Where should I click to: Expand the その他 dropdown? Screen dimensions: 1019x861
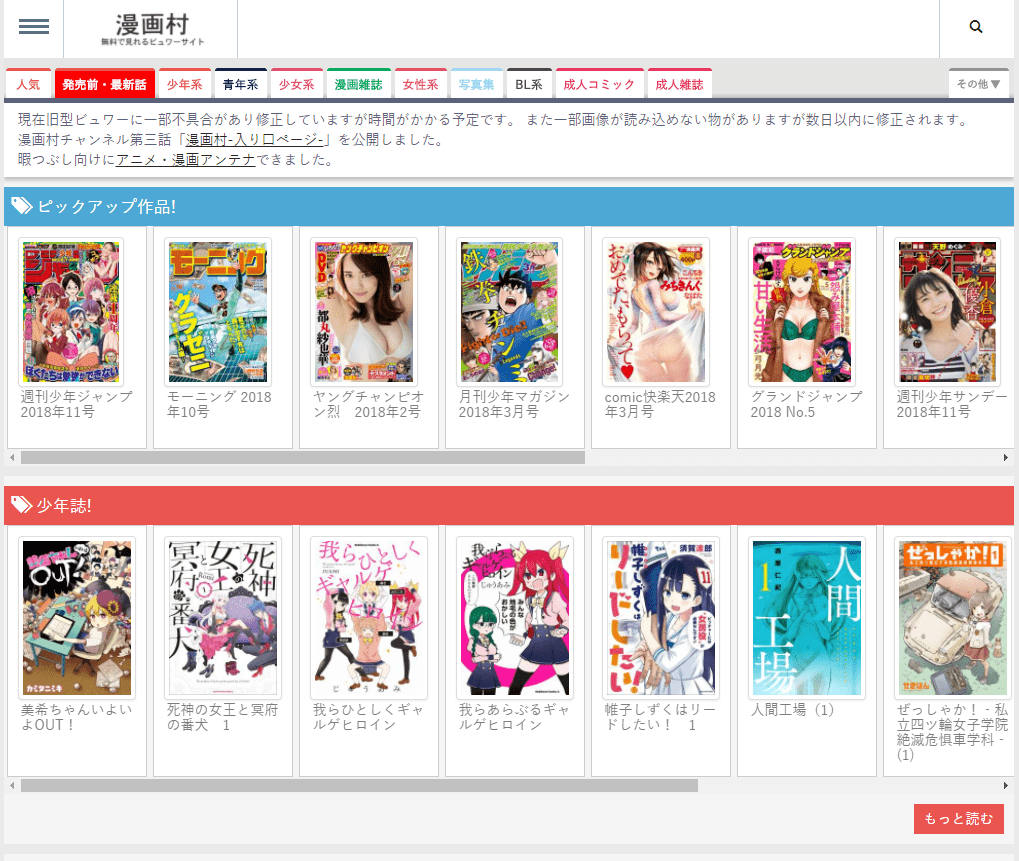point(979,84)
